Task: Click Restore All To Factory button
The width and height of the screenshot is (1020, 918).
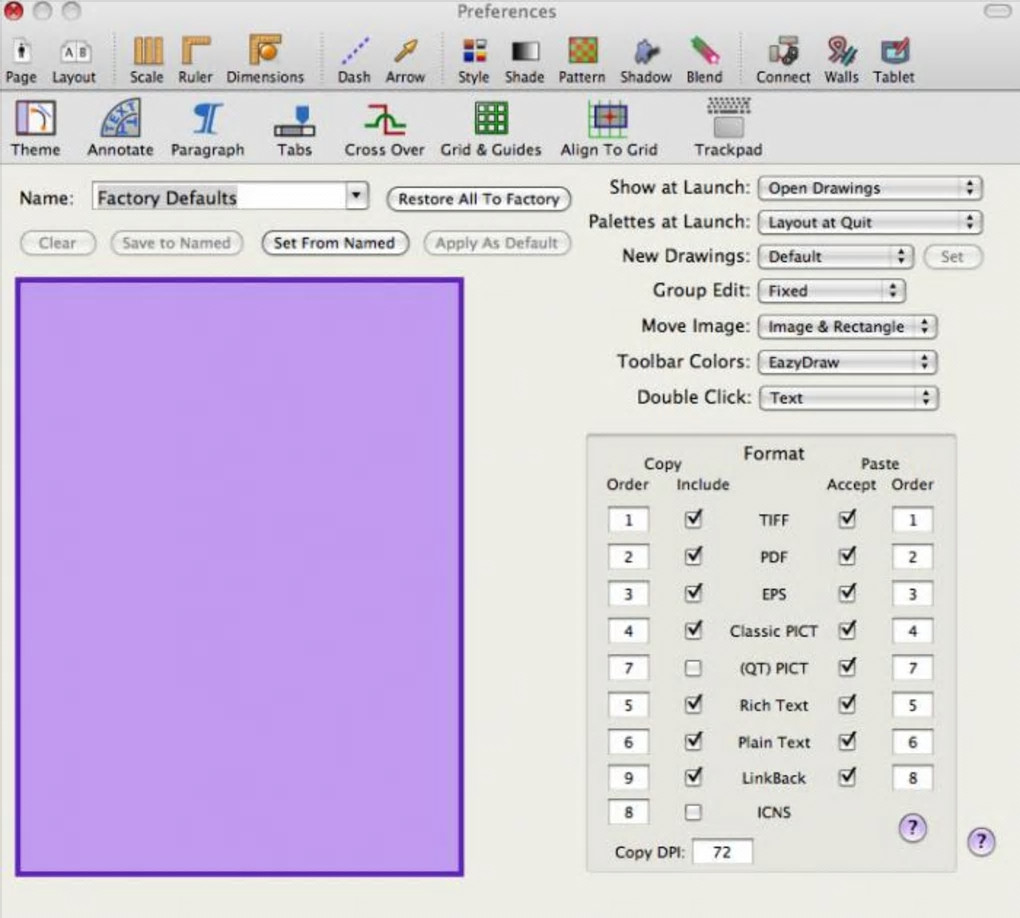Action: coord(479,199)
